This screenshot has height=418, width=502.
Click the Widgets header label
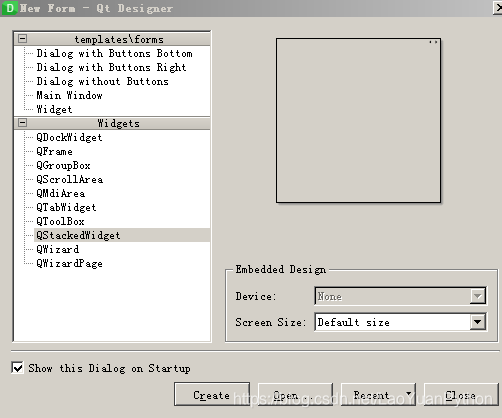pyautogui.click(x=119, y=123)
